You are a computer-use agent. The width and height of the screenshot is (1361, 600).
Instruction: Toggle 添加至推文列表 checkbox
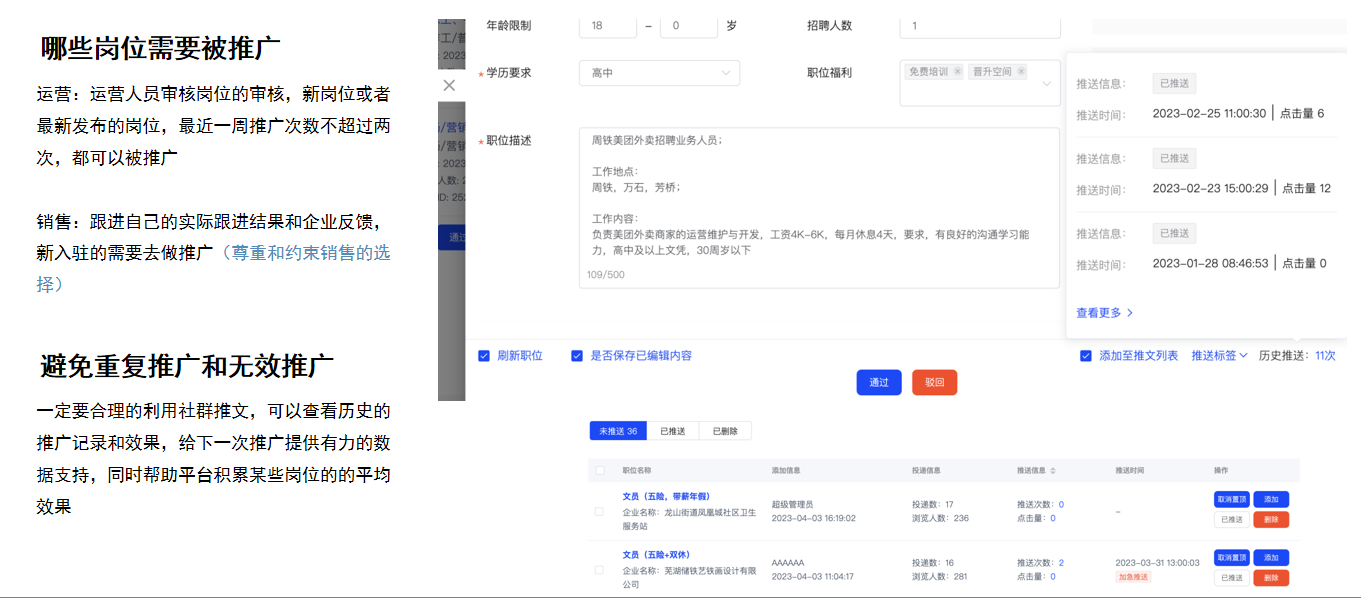point(1086,355)
